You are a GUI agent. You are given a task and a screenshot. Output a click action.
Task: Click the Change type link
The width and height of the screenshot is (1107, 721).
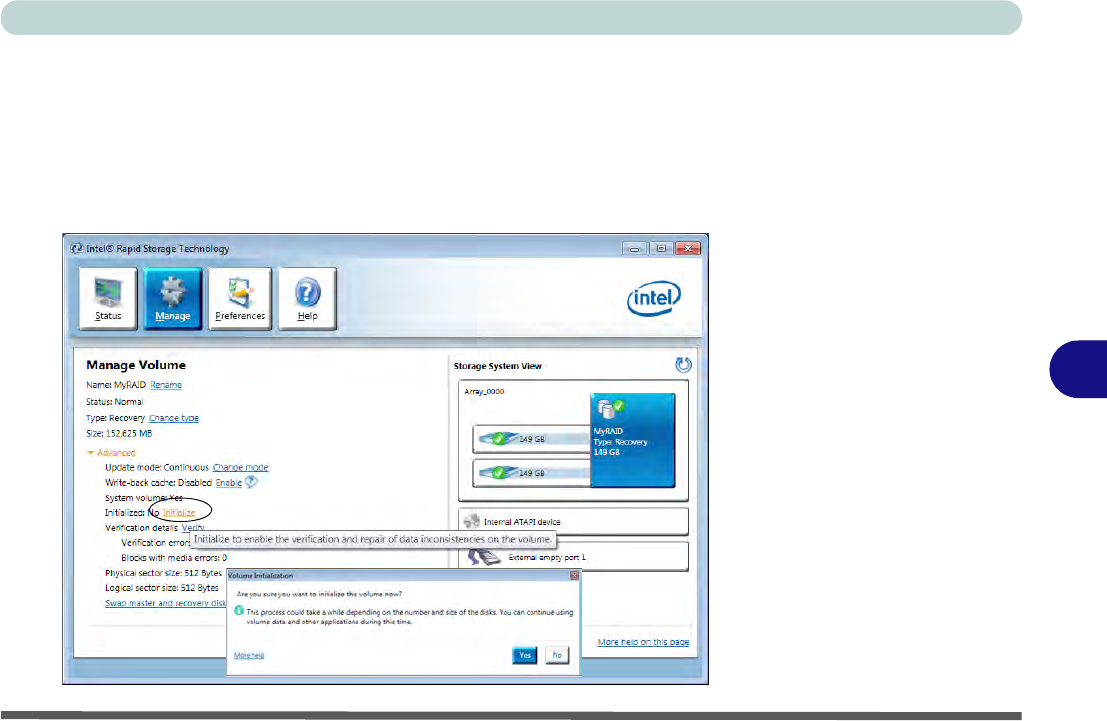[174, 418]
